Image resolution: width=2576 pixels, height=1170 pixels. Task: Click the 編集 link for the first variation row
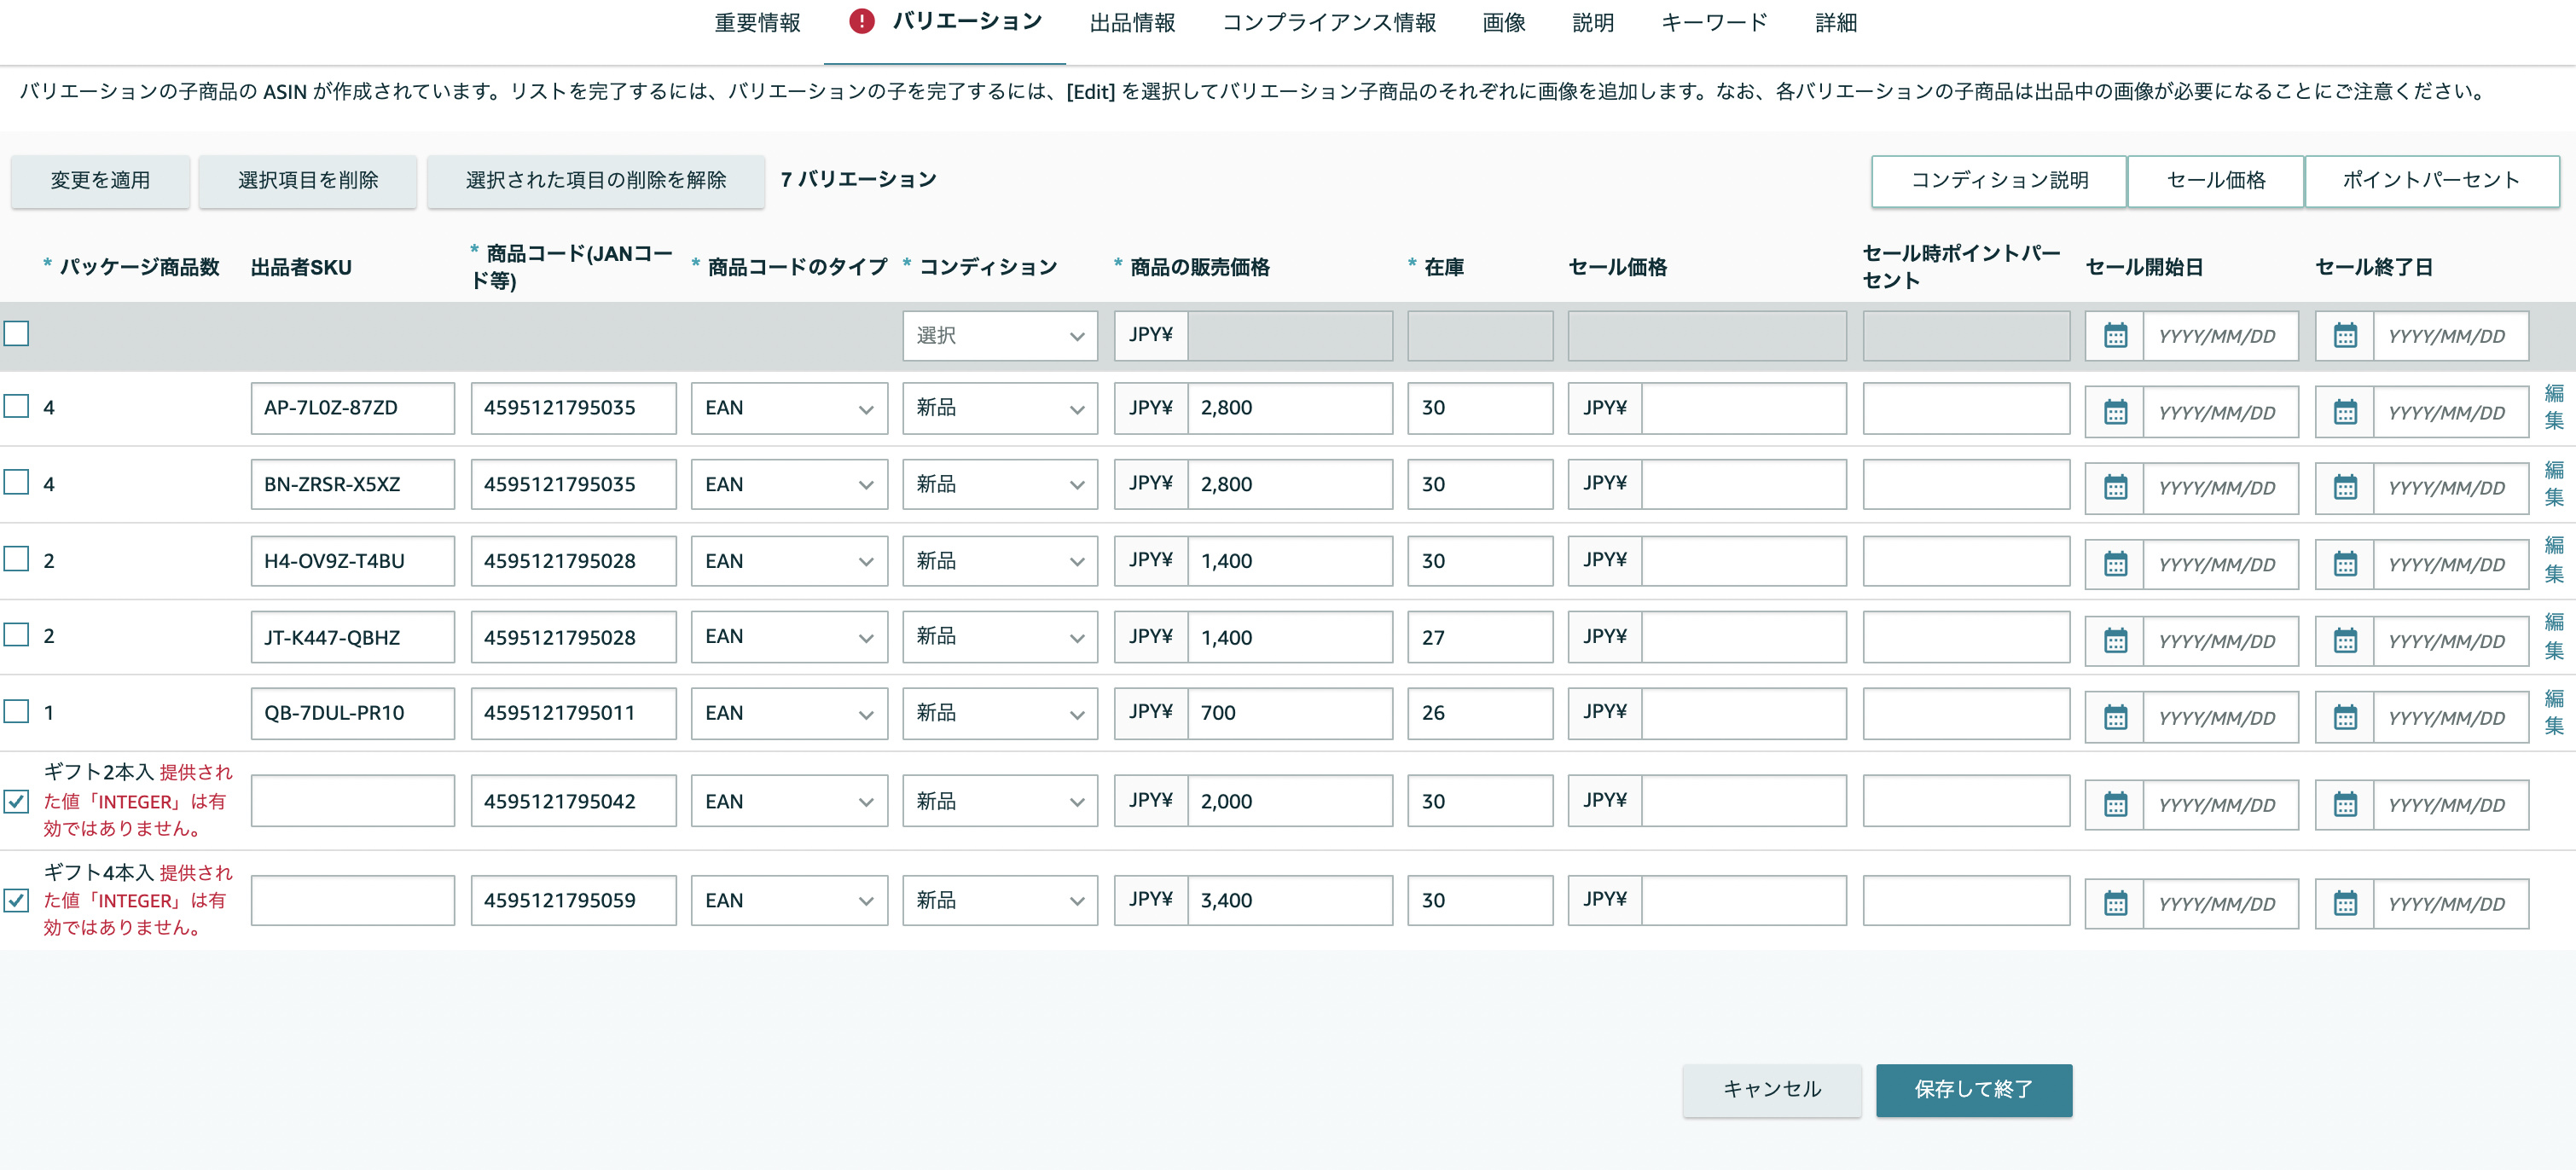tap(2553, 408)
